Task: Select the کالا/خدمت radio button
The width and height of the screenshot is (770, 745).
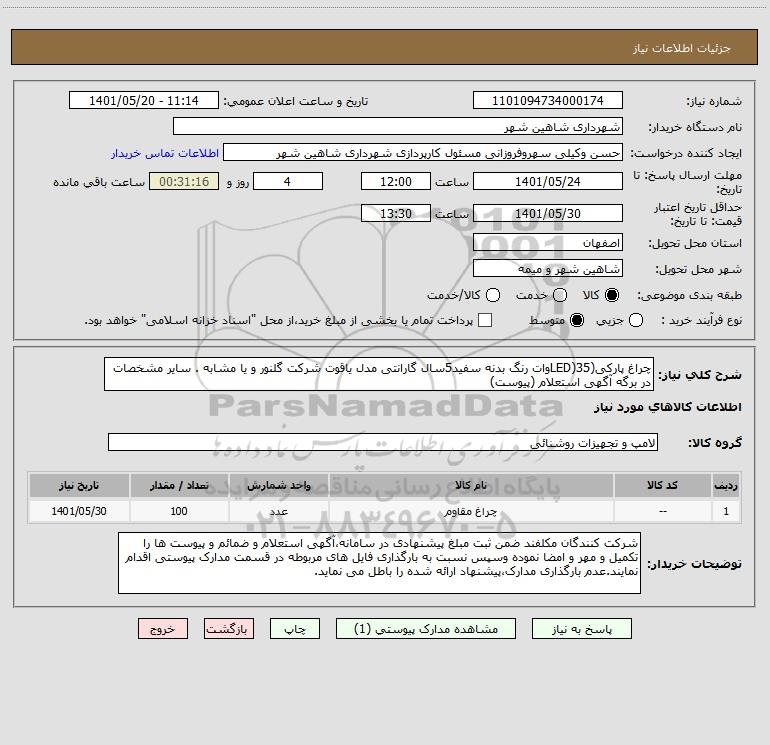Action: tap(493, 295)
